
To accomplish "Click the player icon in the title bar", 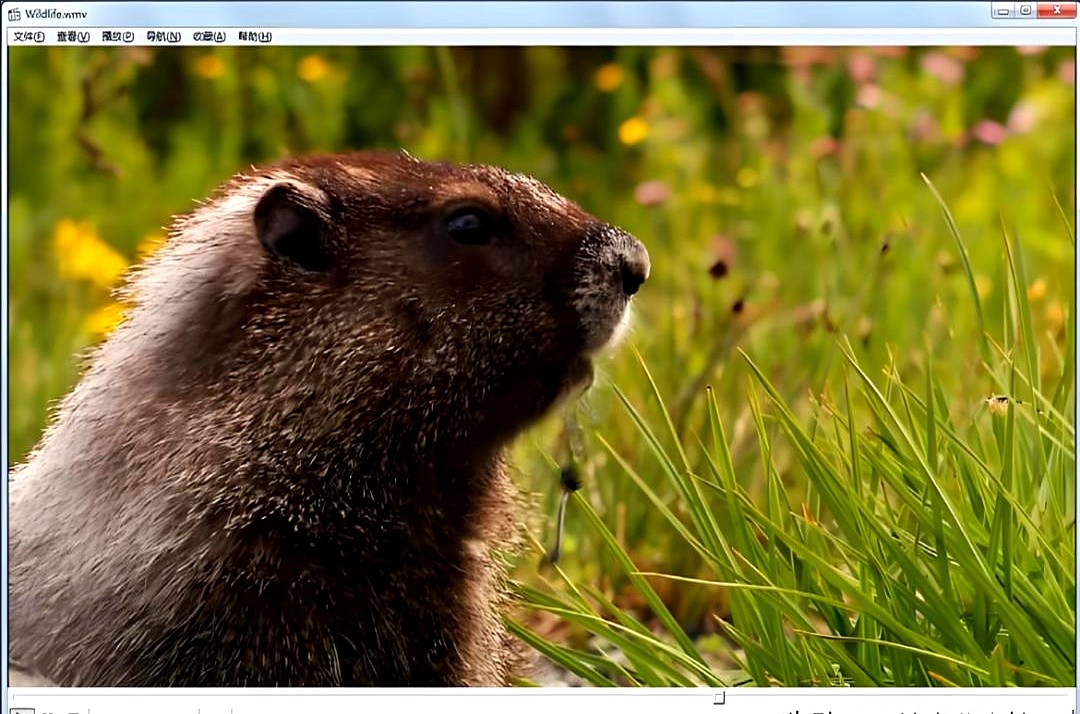I will pos(14,14).
